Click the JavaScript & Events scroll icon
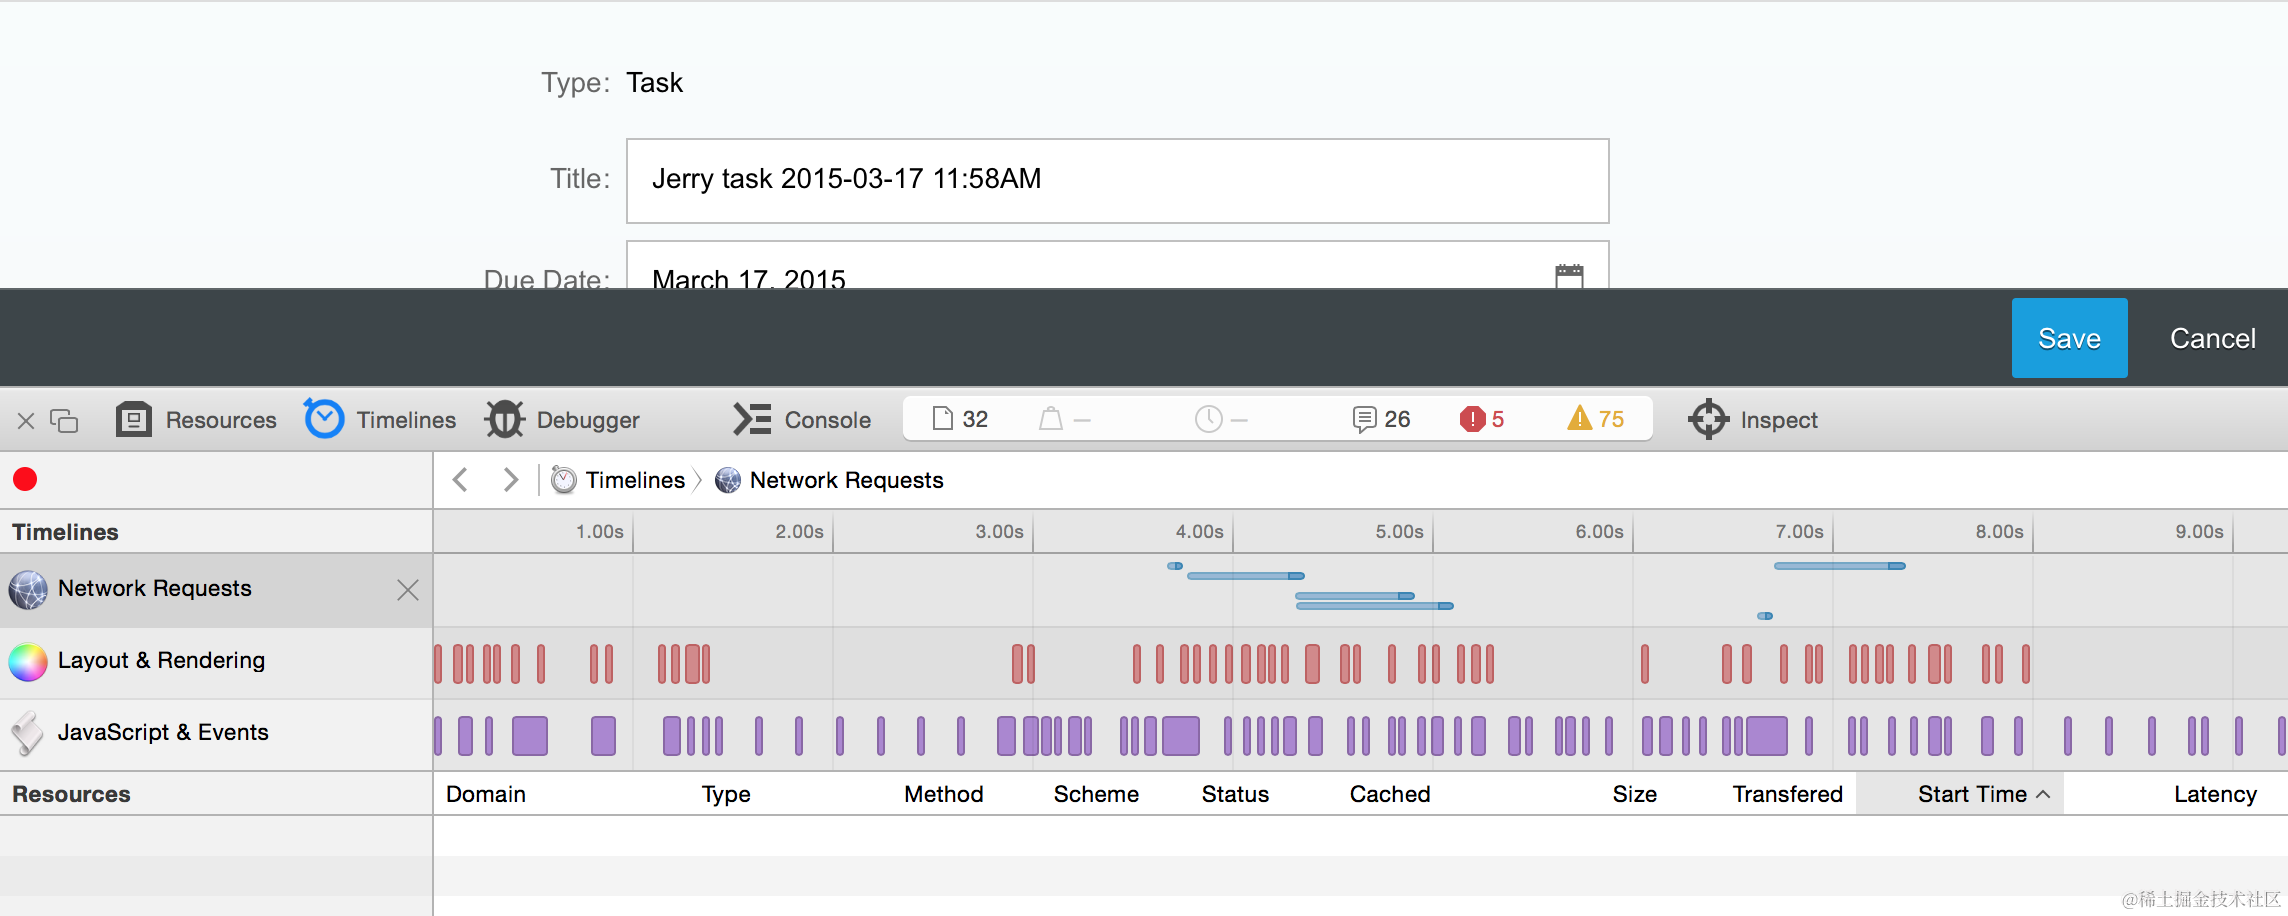Screen dimensions: 2288x916 click(27, 733)
